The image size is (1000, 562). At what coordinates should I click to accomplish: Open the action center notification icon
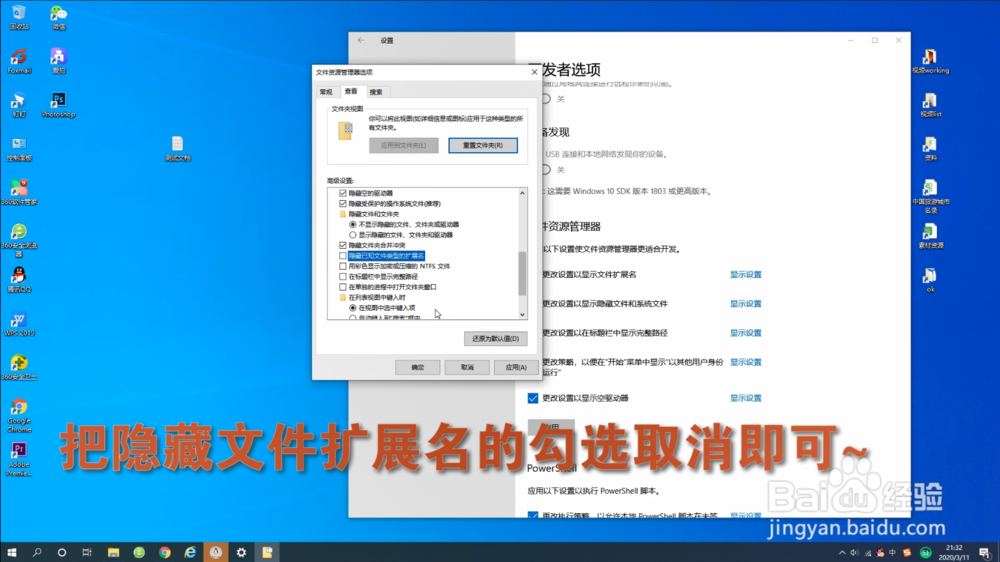pos(985,552)
